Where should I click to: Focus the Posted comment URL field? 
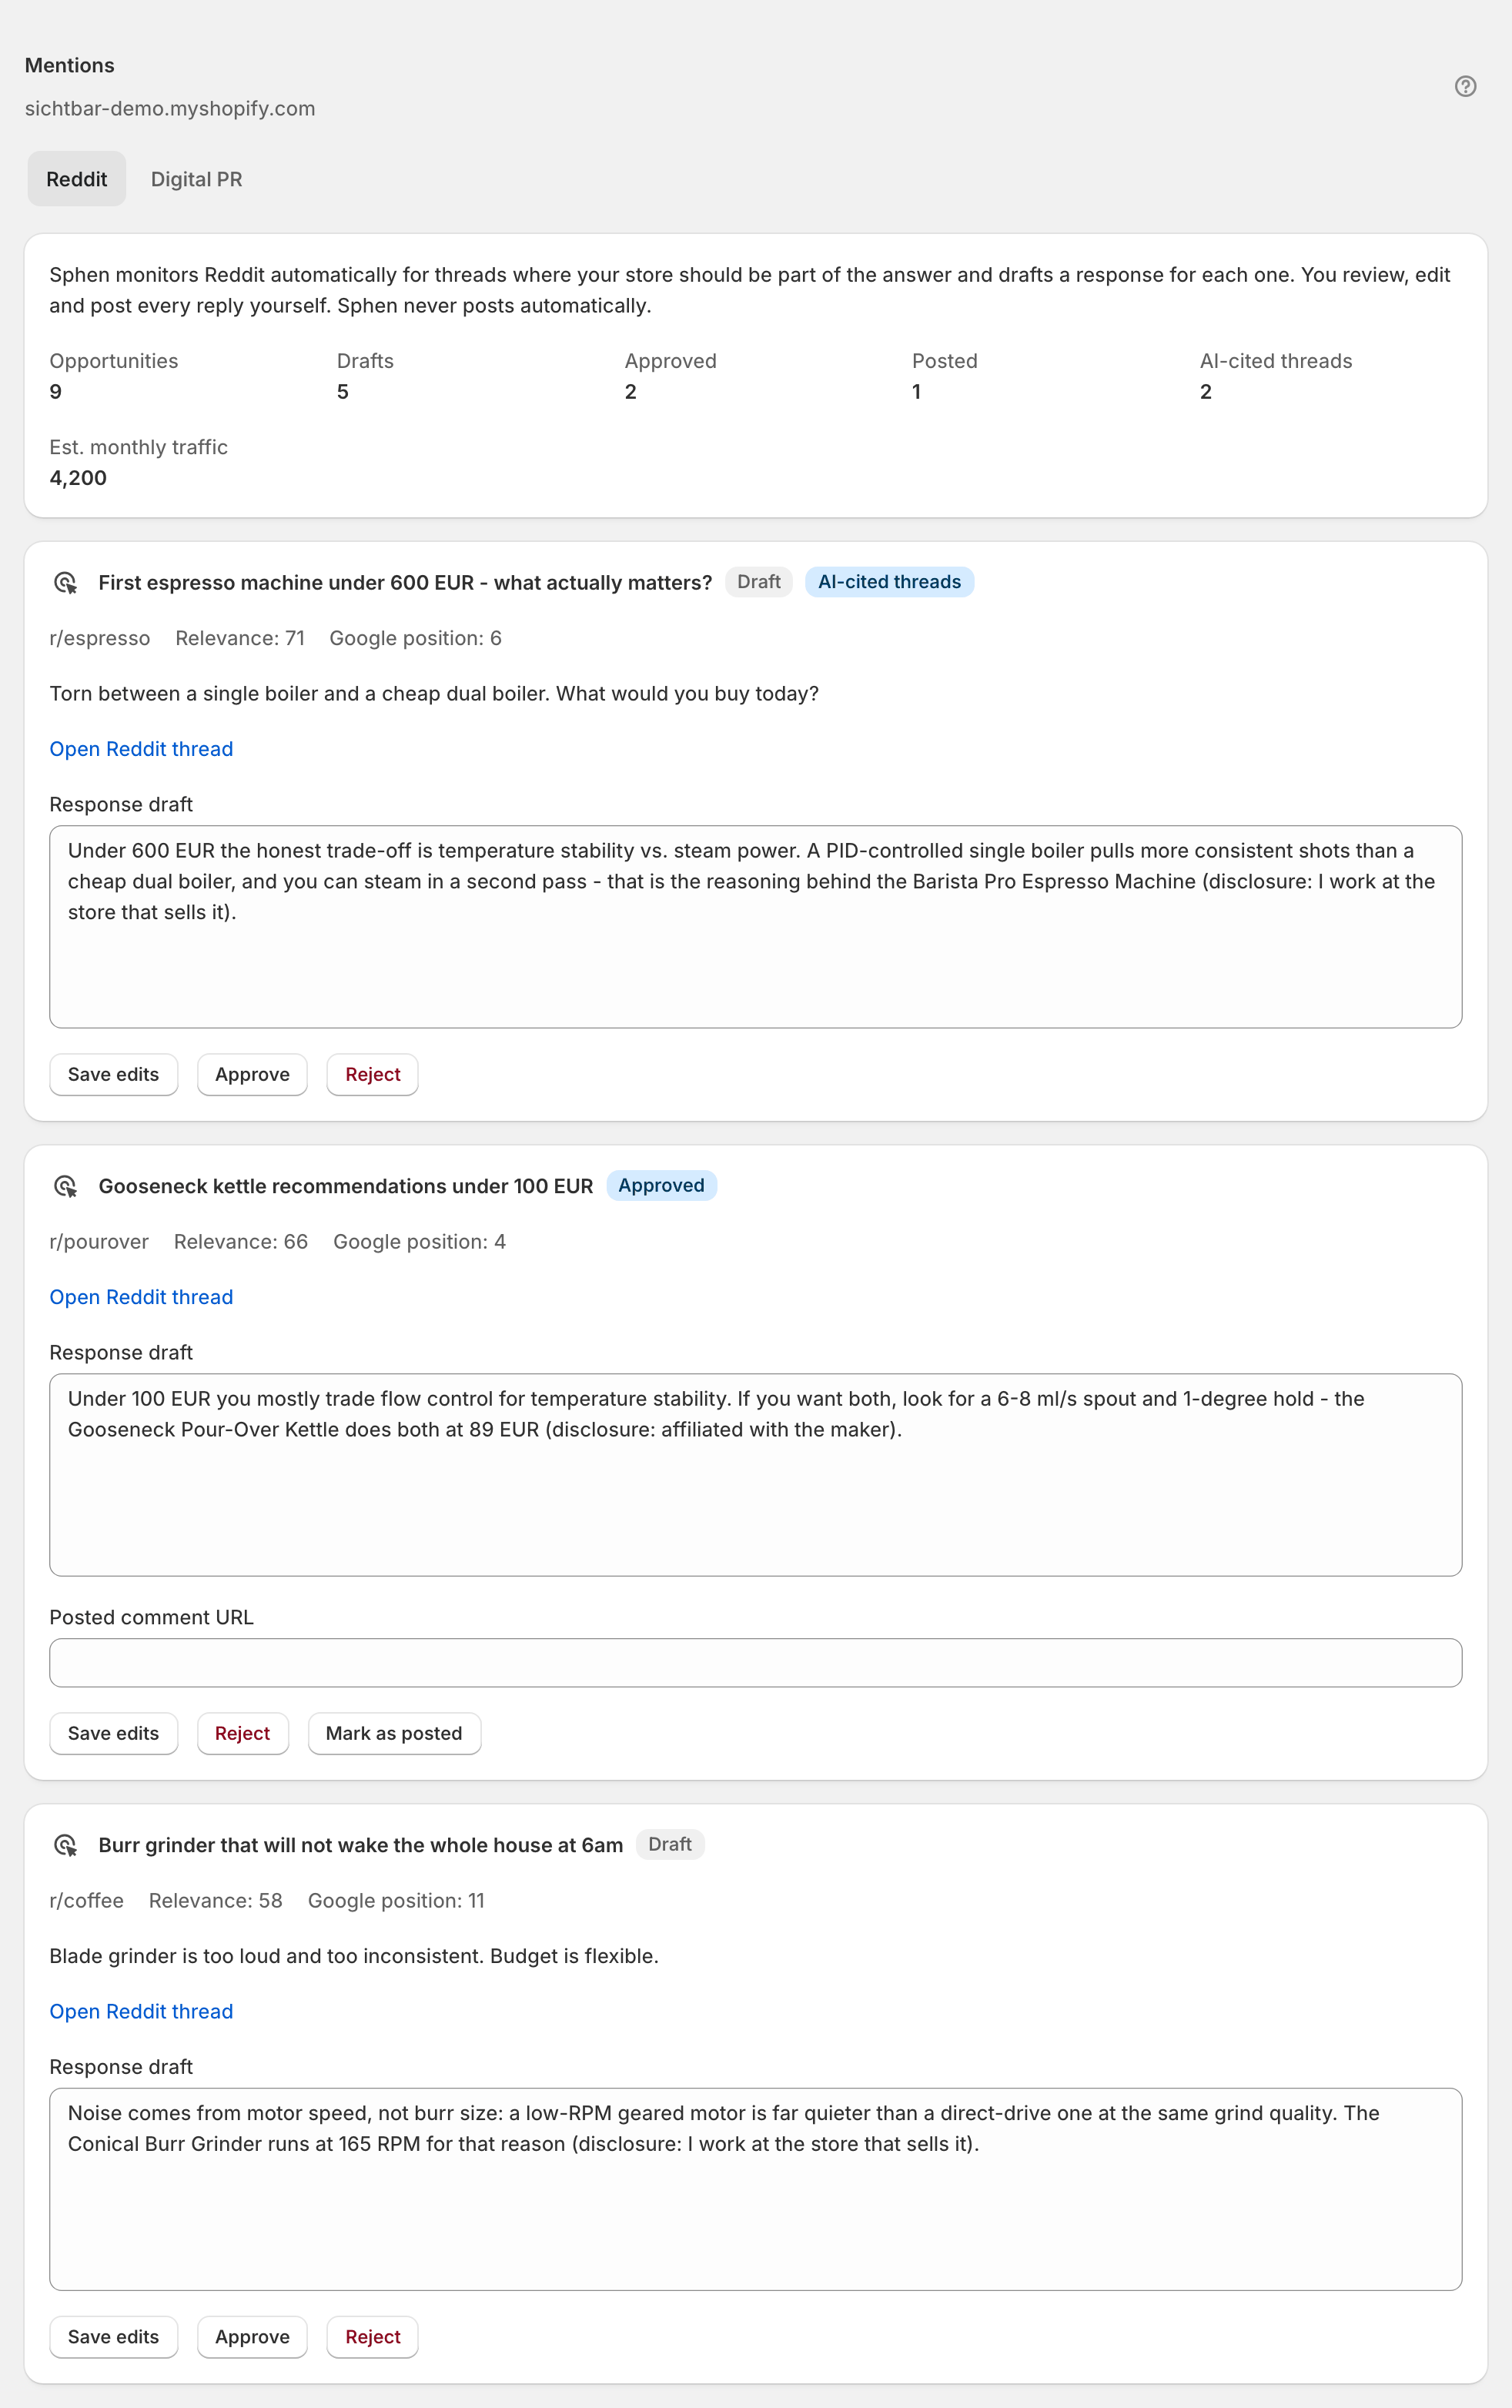pos(756,1663)
